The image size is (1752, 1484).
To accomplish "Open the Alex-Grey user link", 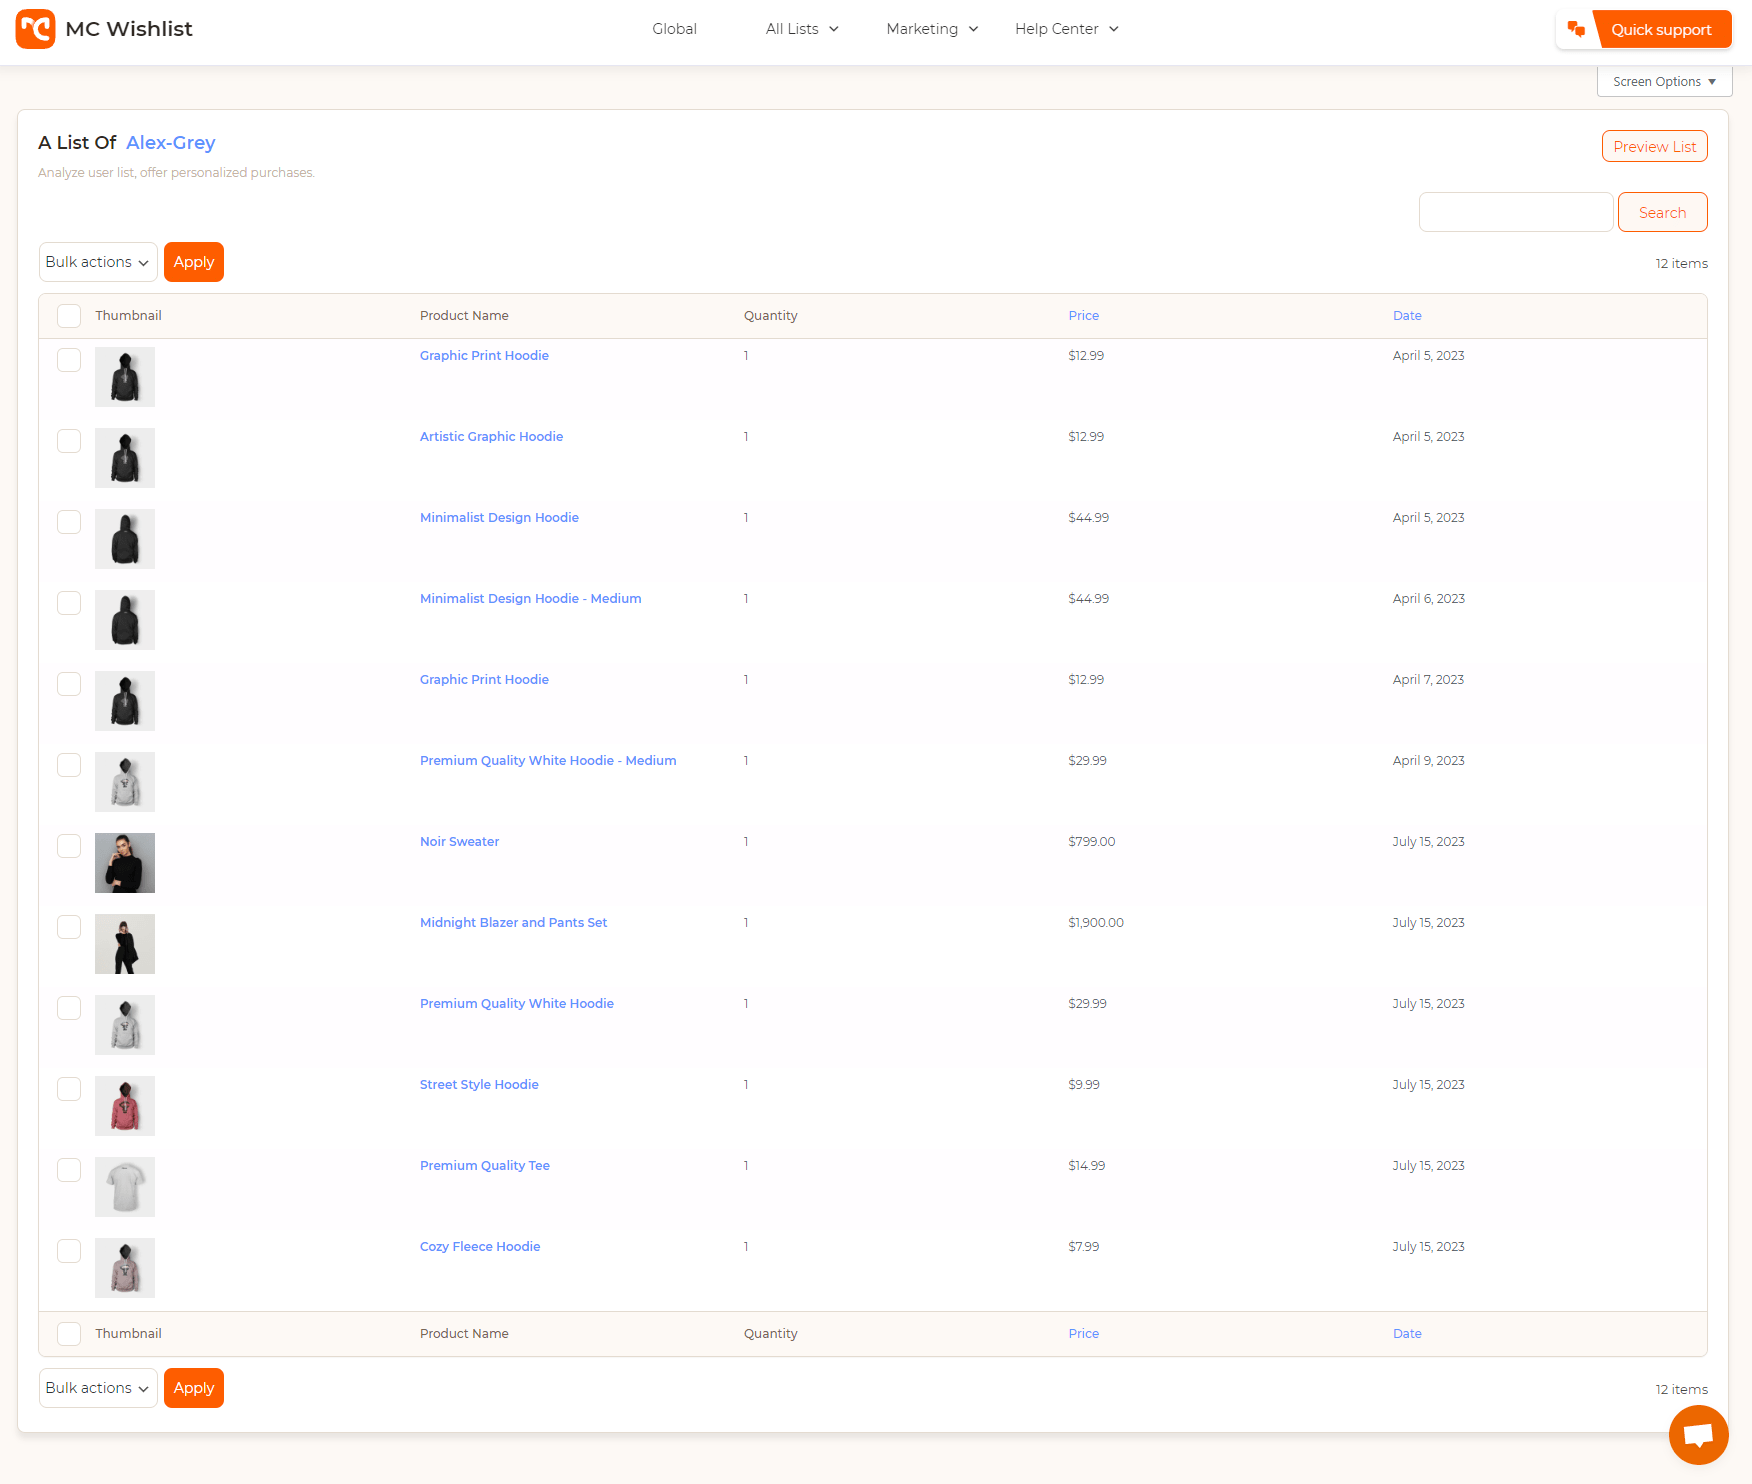I will (x=171, y=143).
